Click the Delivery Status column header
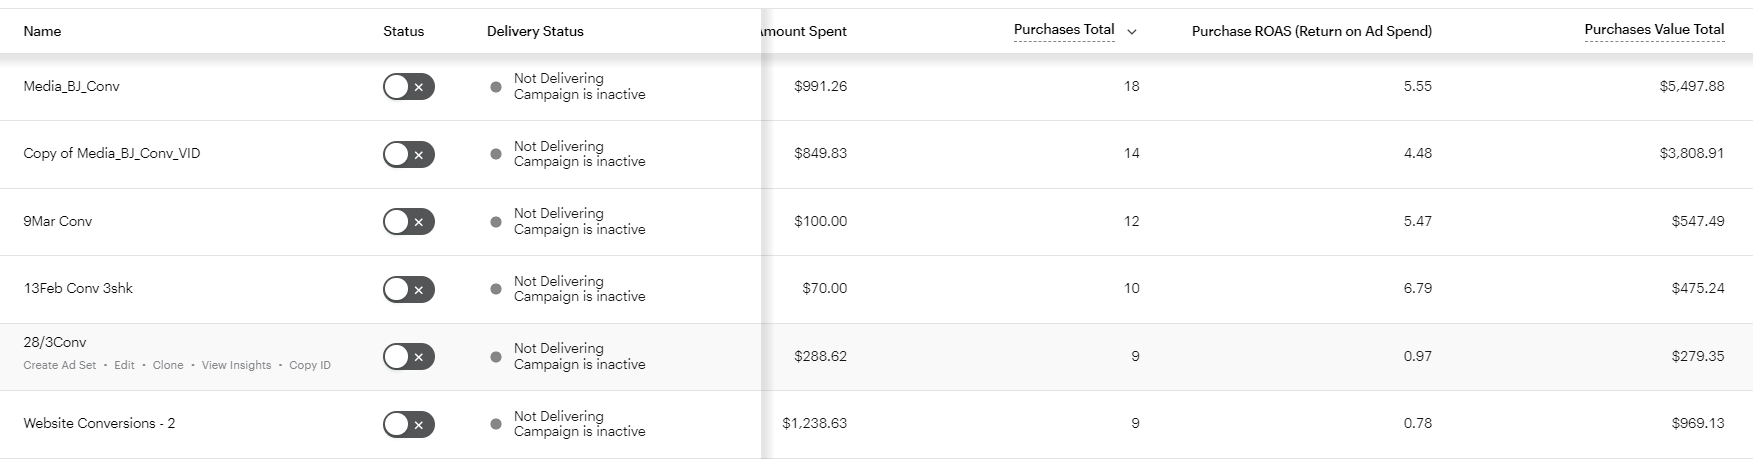The image size is (1753, 459). [x=535, y=31]
